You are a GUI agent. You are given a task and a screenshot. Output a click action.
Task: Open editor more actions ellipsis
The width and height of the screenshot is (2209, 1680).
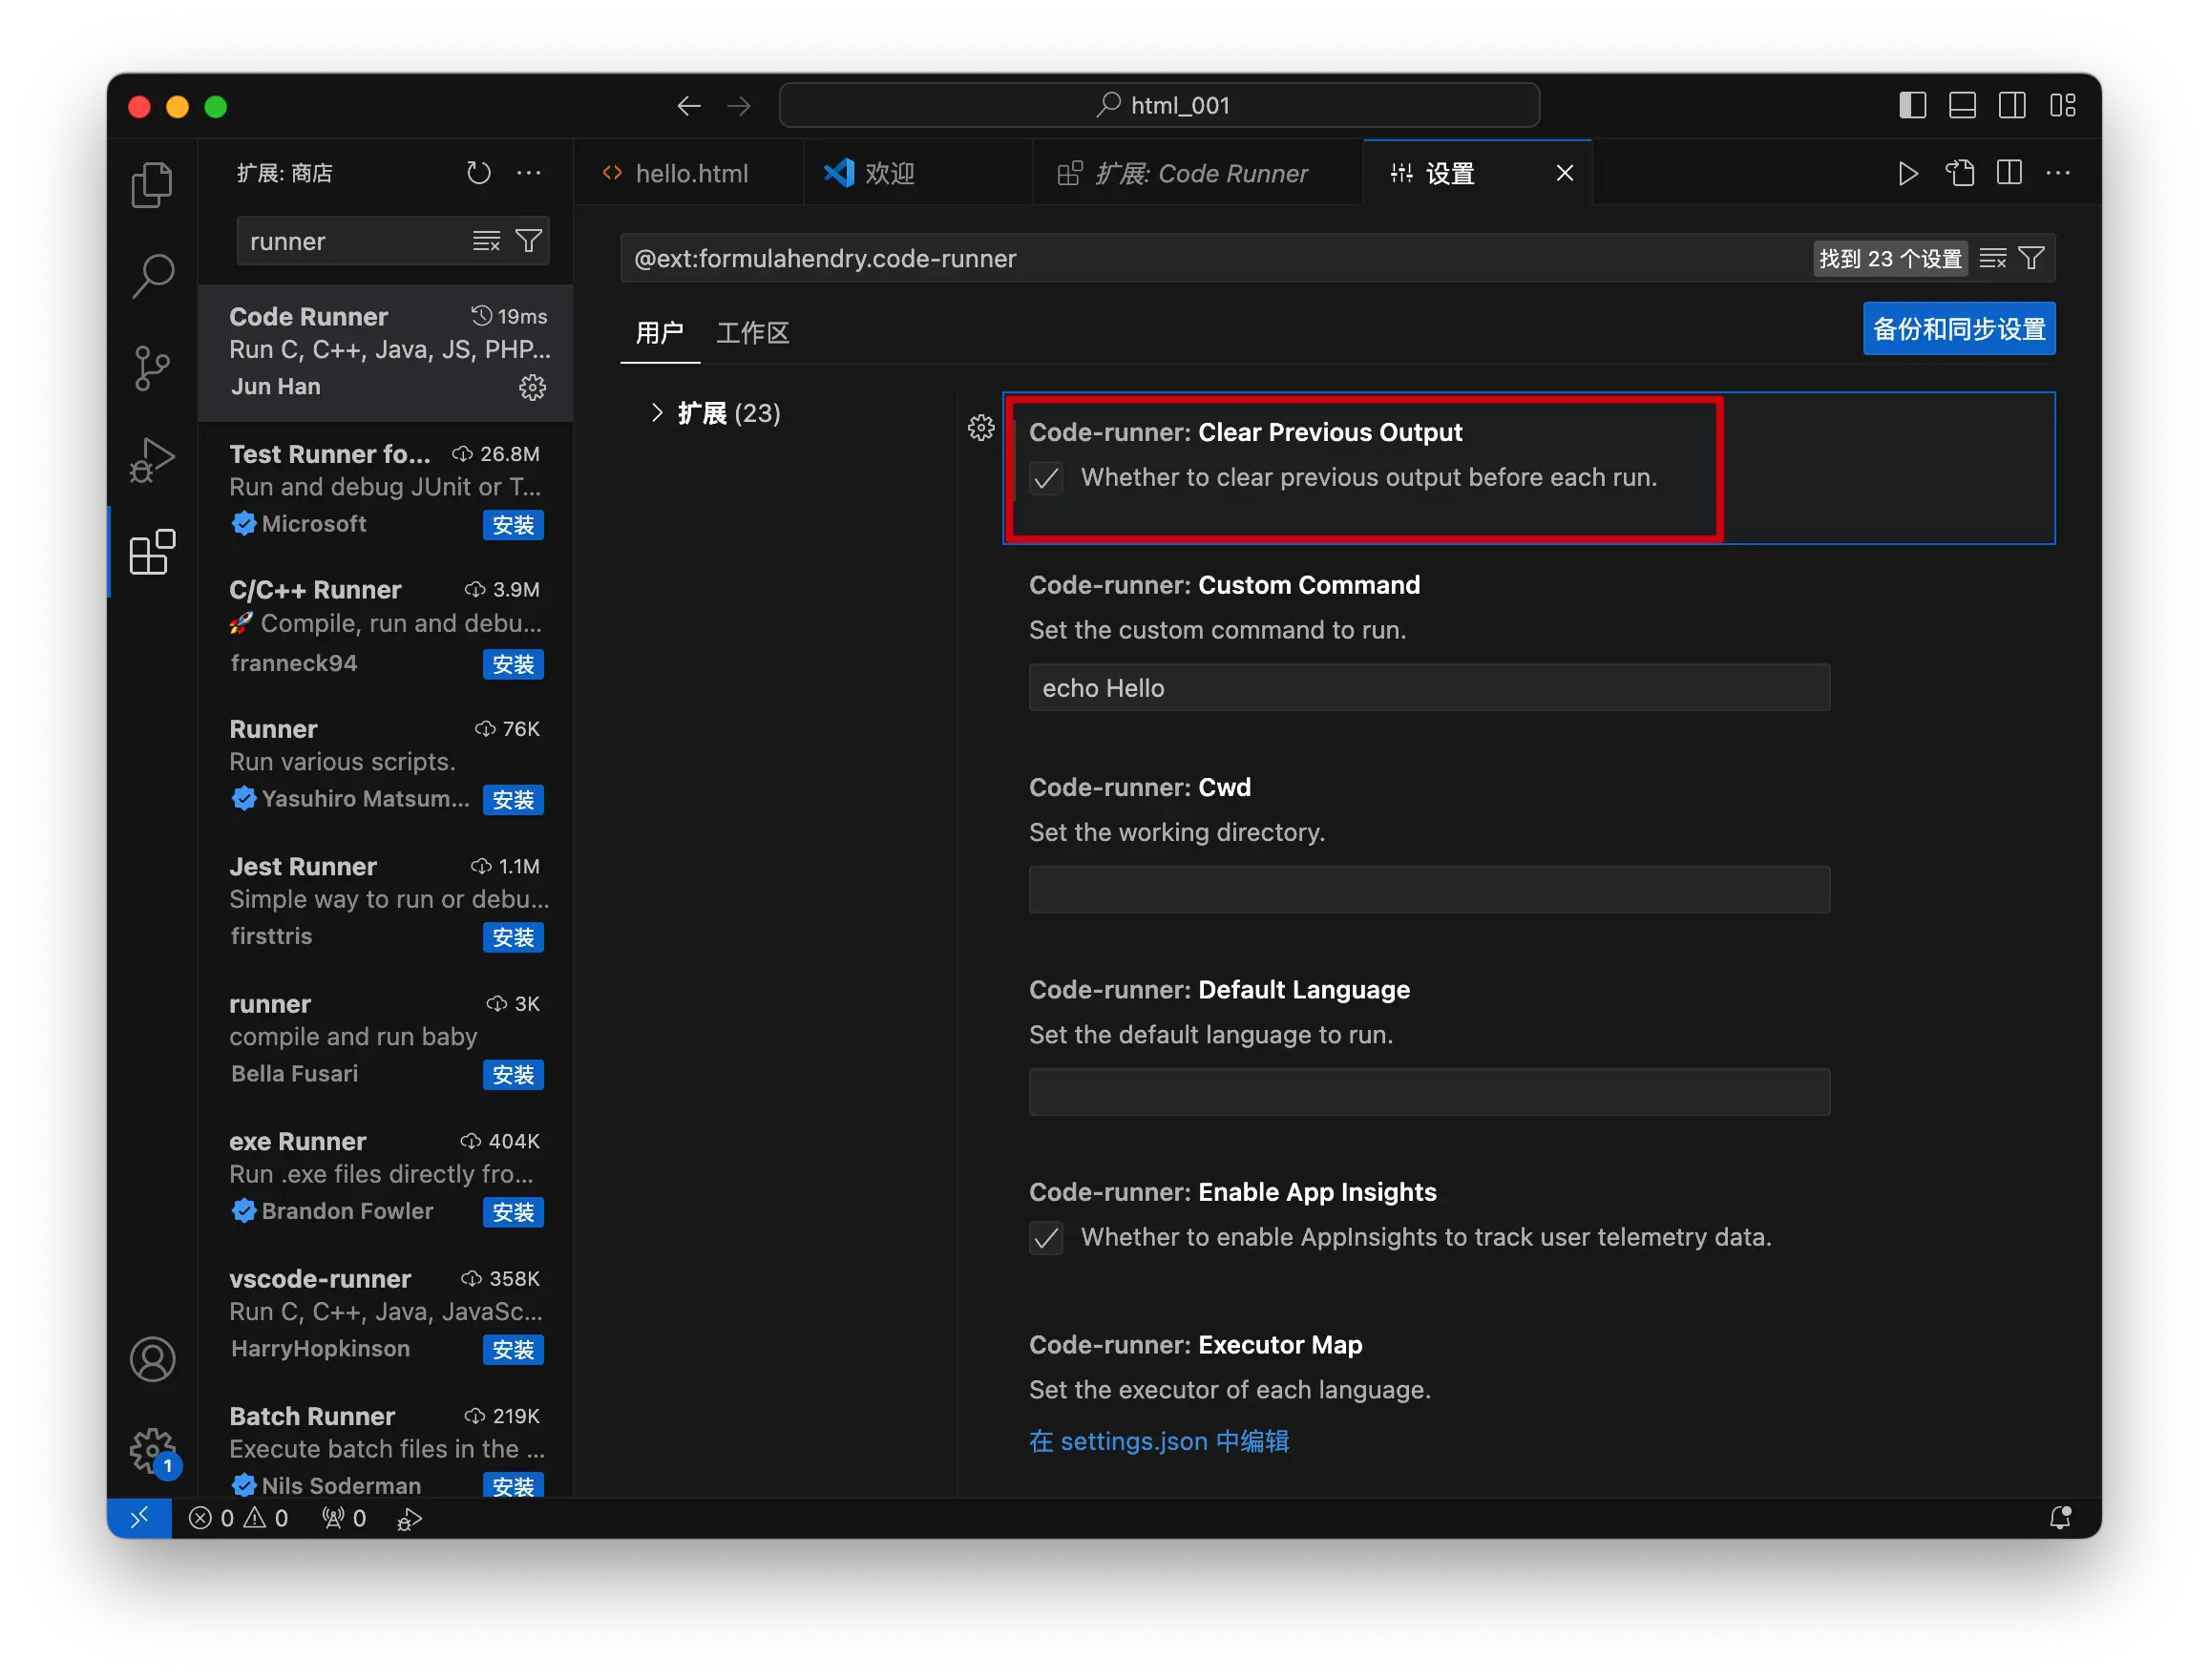pyautogui.click(x=2058, y=173)
